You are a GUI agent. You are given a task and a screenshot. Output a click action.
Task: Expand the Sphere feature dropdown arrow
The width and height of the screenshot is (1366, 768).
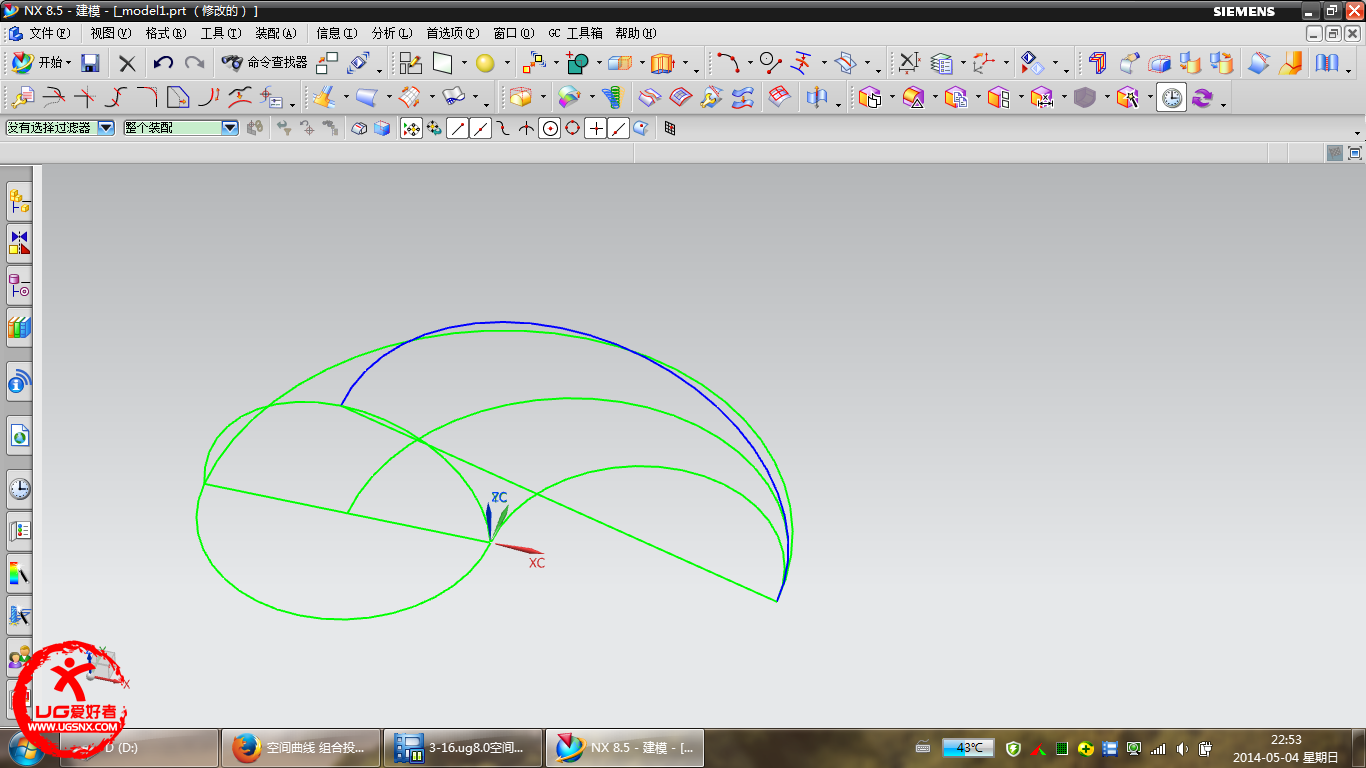[x=505, y=64]
